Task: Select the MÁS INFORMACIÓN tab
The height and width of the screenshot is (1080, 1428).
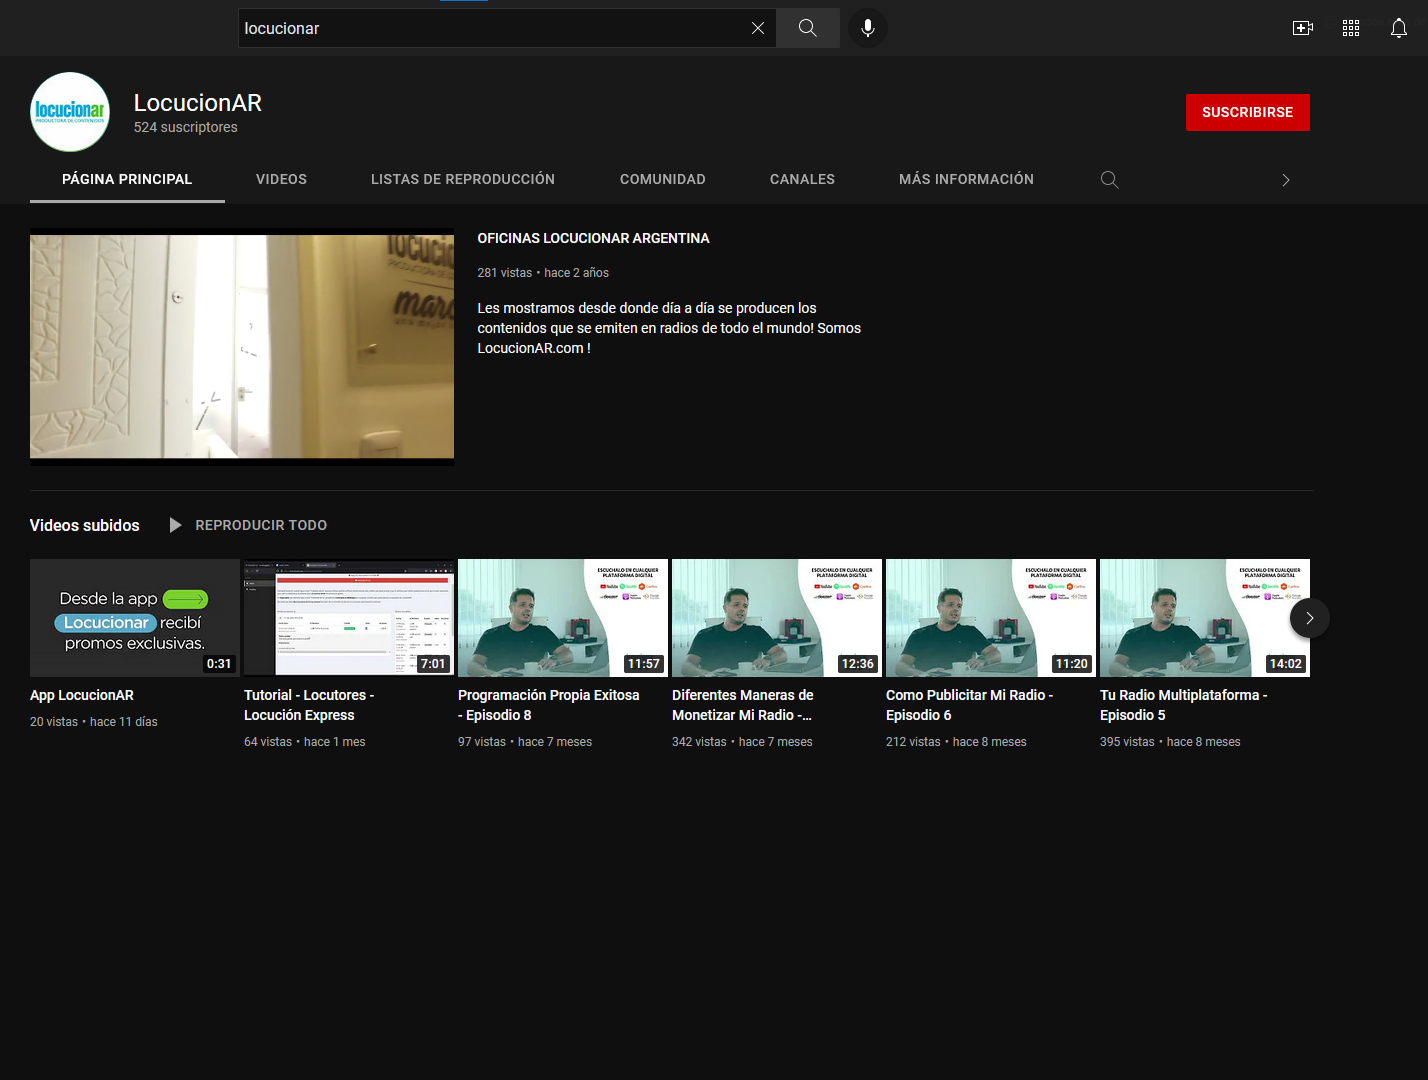Action: point(966,180)
